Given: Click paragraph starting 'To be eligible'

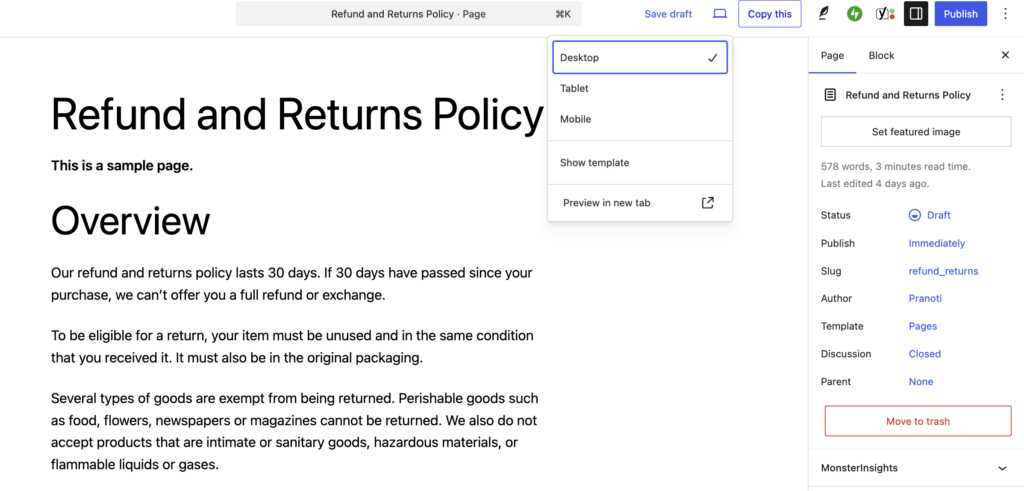Looking at the screenshot, I should click(x=293, y=347).
